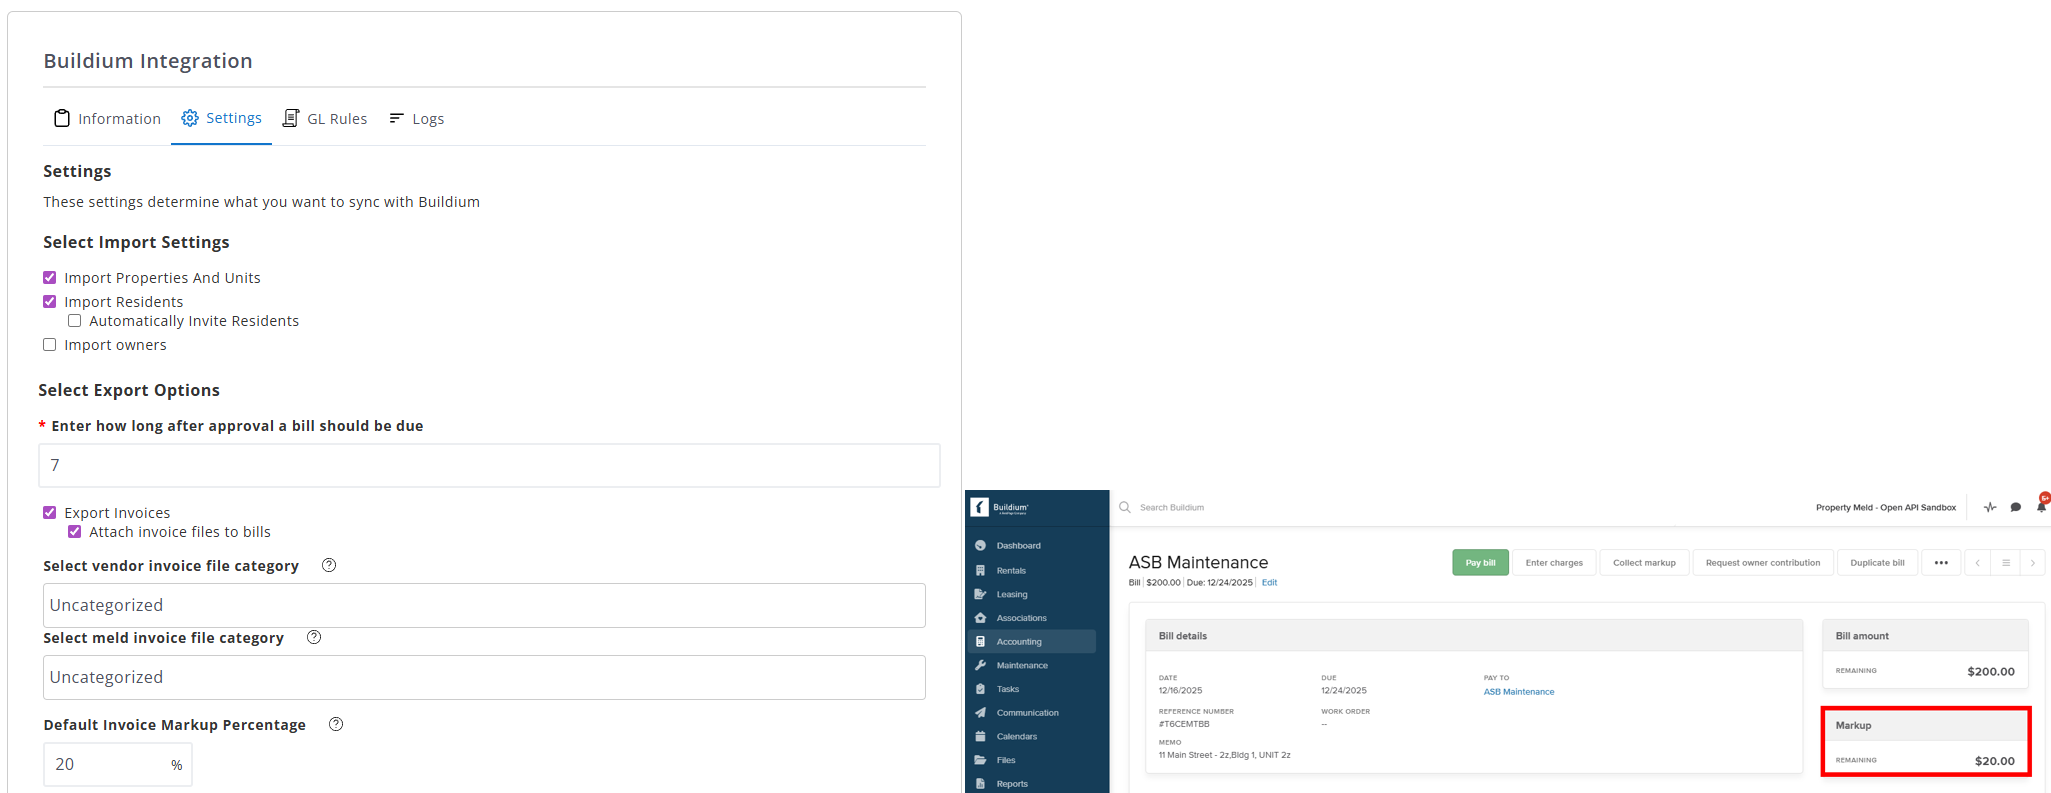Image resolution: width=2051 pixels, height=793 pixels.
Task: Switch to the GL Rules tab
Action: pos(325,119)
